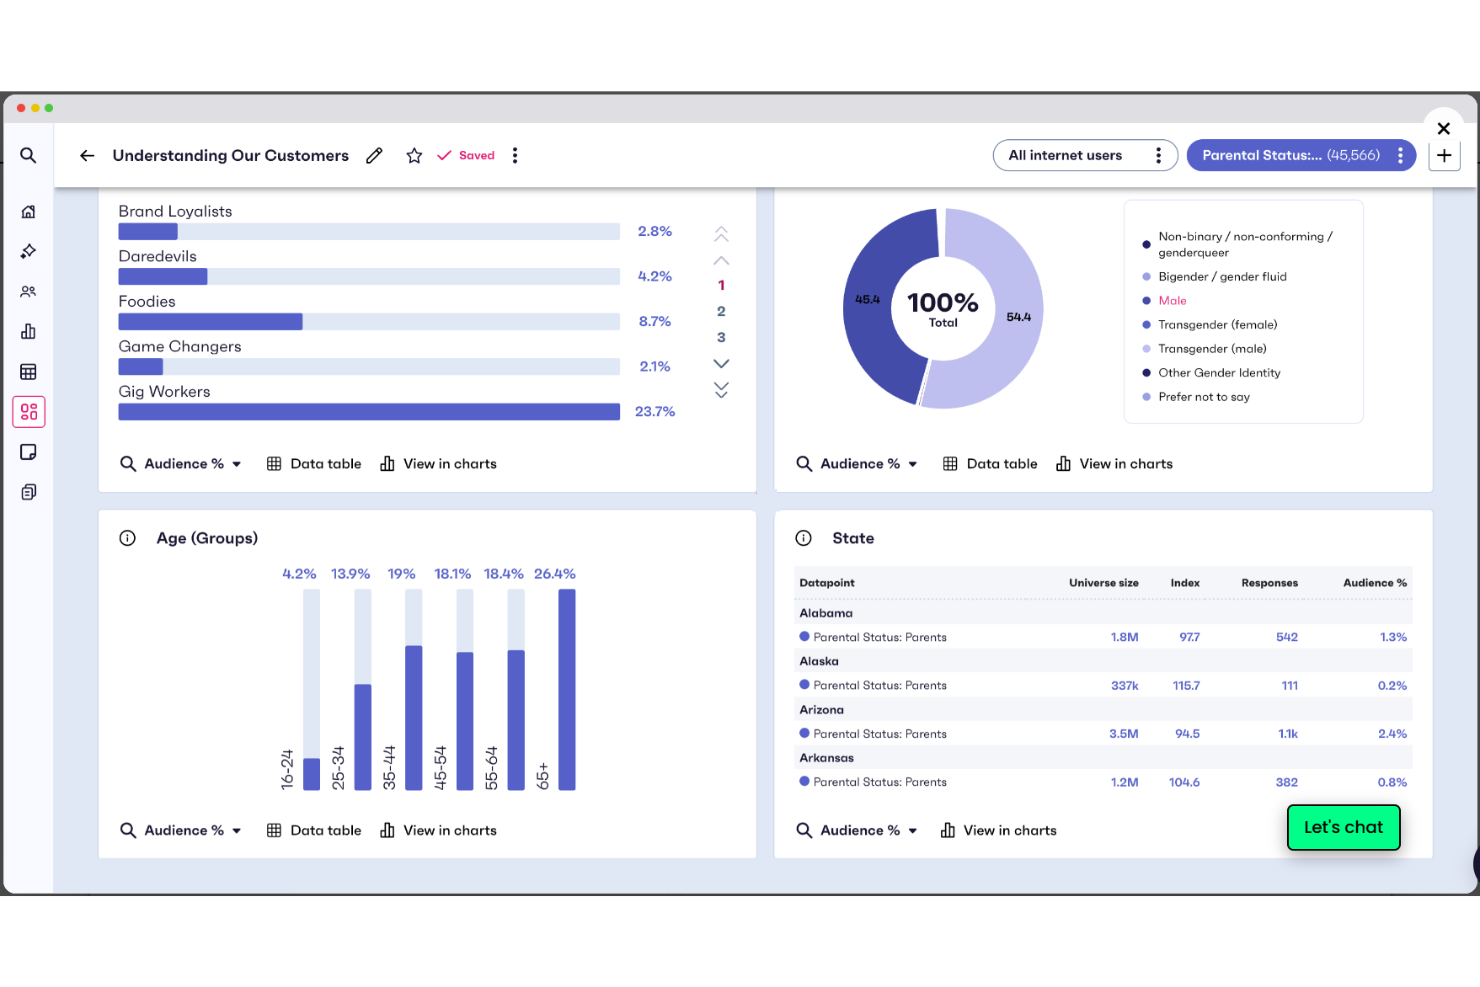Select page 3 in segment pager
The width and height of the screenshot is (1480, 987).
[x=721, y=337]
